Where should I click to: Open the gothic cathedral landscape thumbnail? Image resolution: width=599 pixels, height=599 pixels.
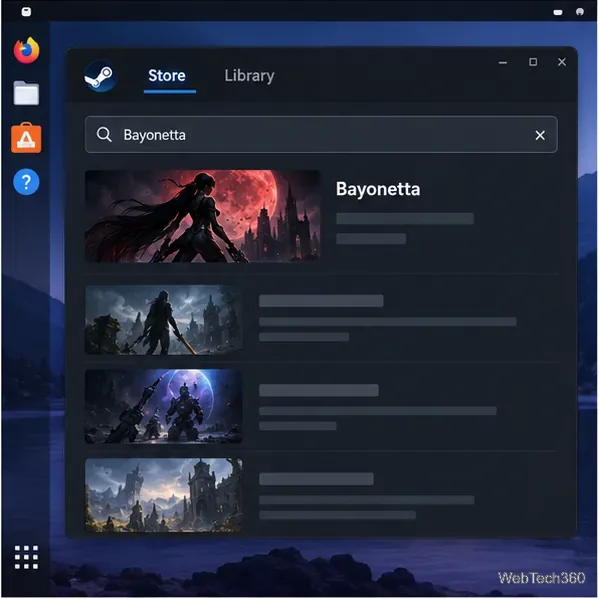click(164, 495)
